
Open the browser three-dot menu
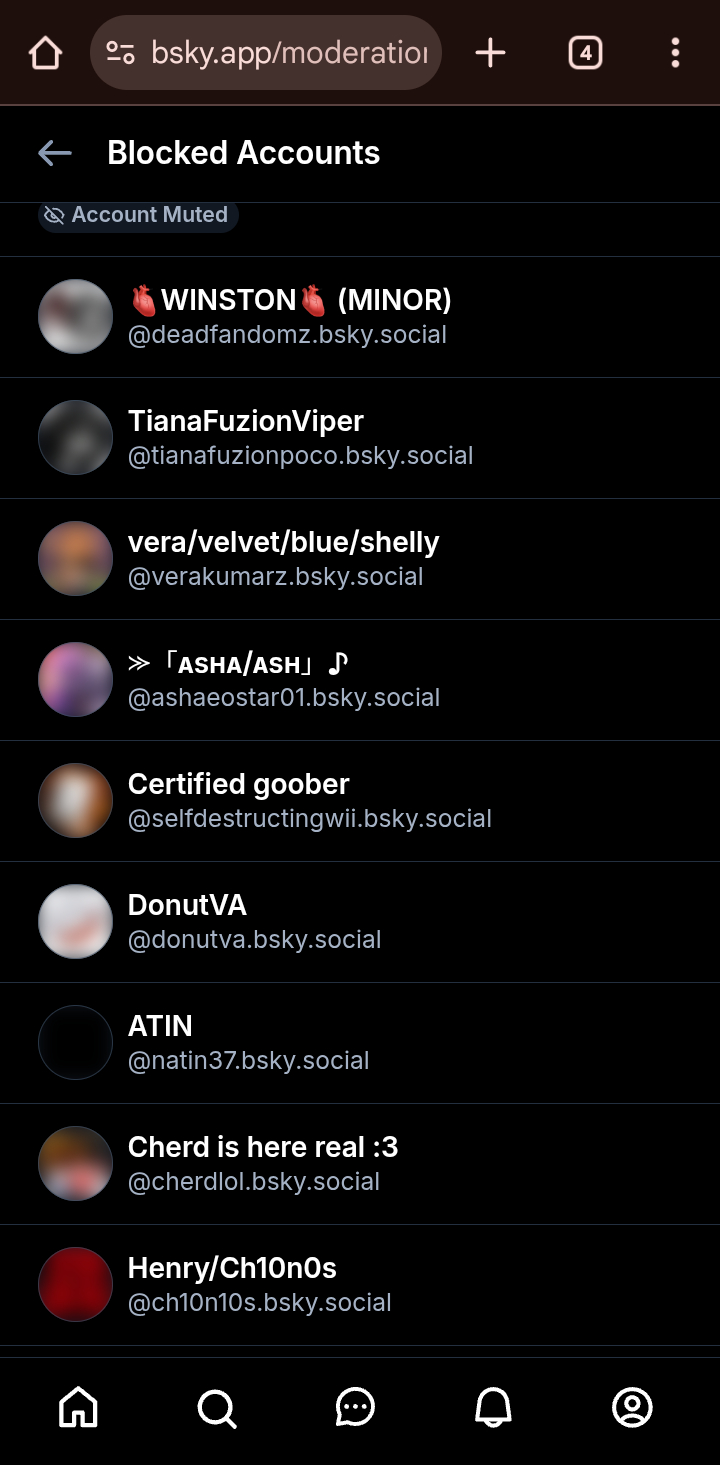(675, 53)
